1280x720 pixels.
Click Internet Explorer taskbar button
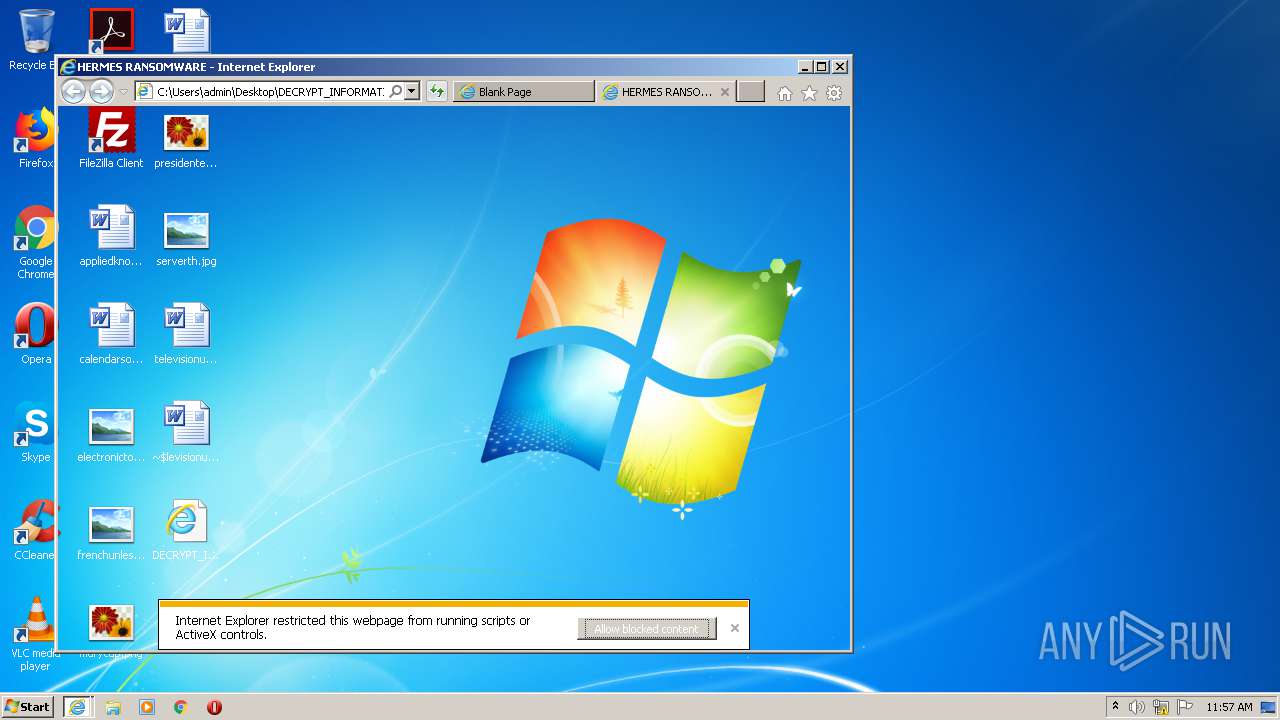[77, 707]
